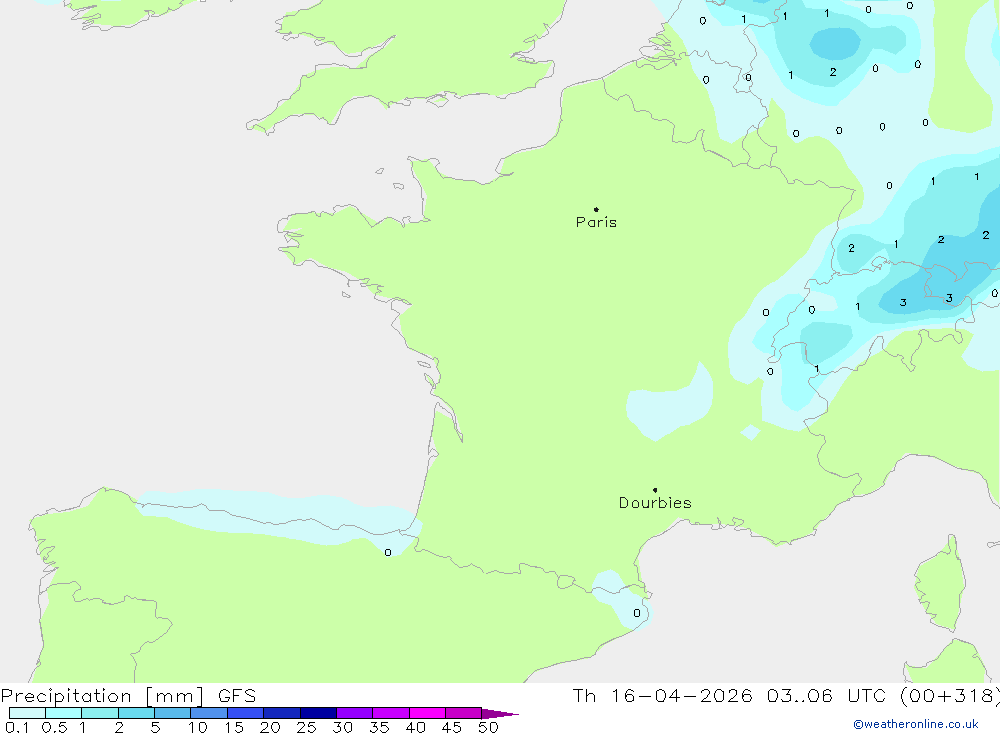
Task: Click the Precipitation [mm] GFS title
Action: [128, 695]
